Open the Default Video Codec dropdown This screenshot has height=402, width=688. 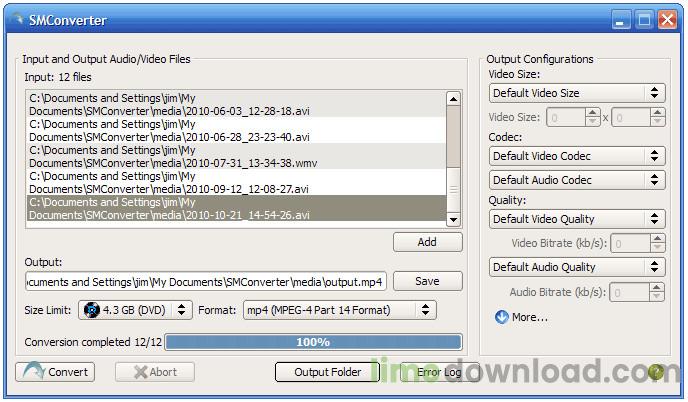(577, 155)
